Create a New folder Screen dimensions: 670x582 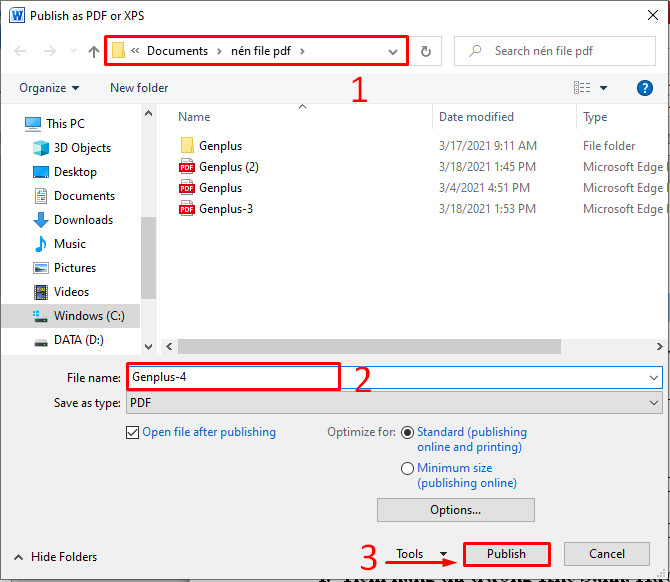139,88
